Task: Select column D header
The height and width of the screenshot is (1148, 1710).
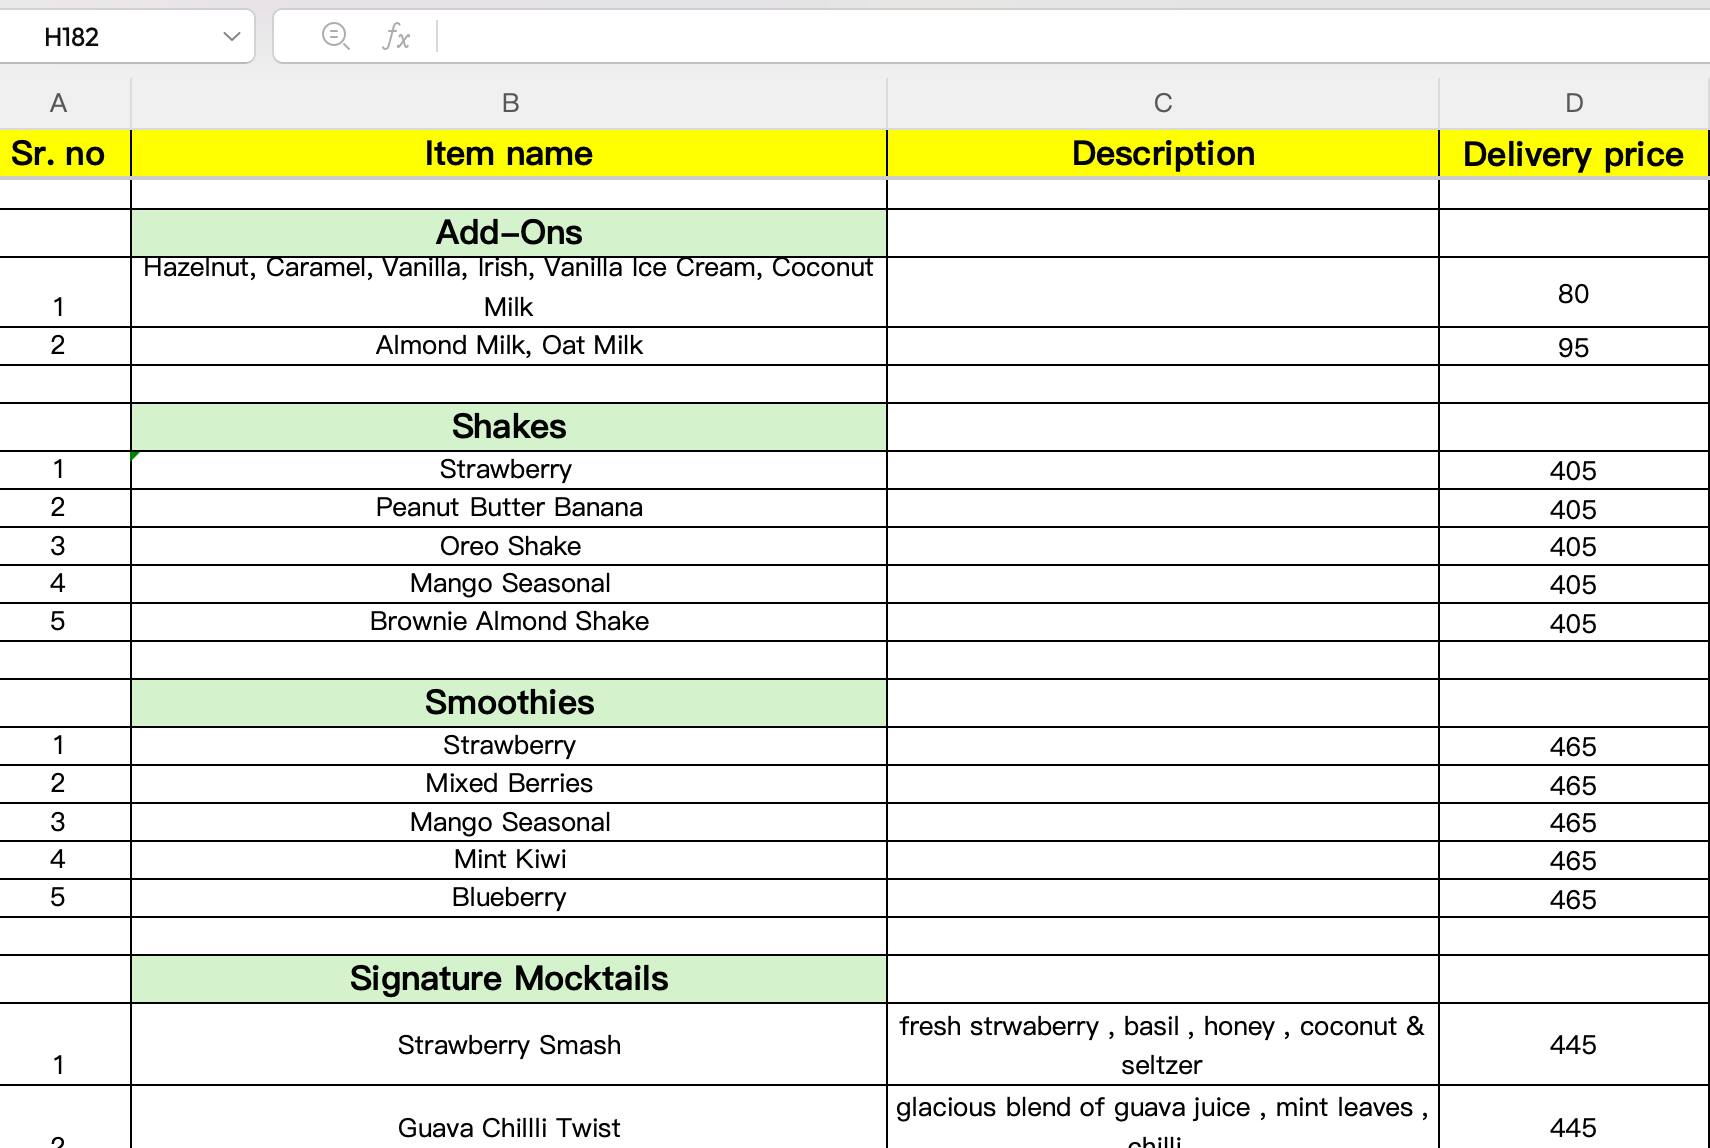Action: (1573, 103)
